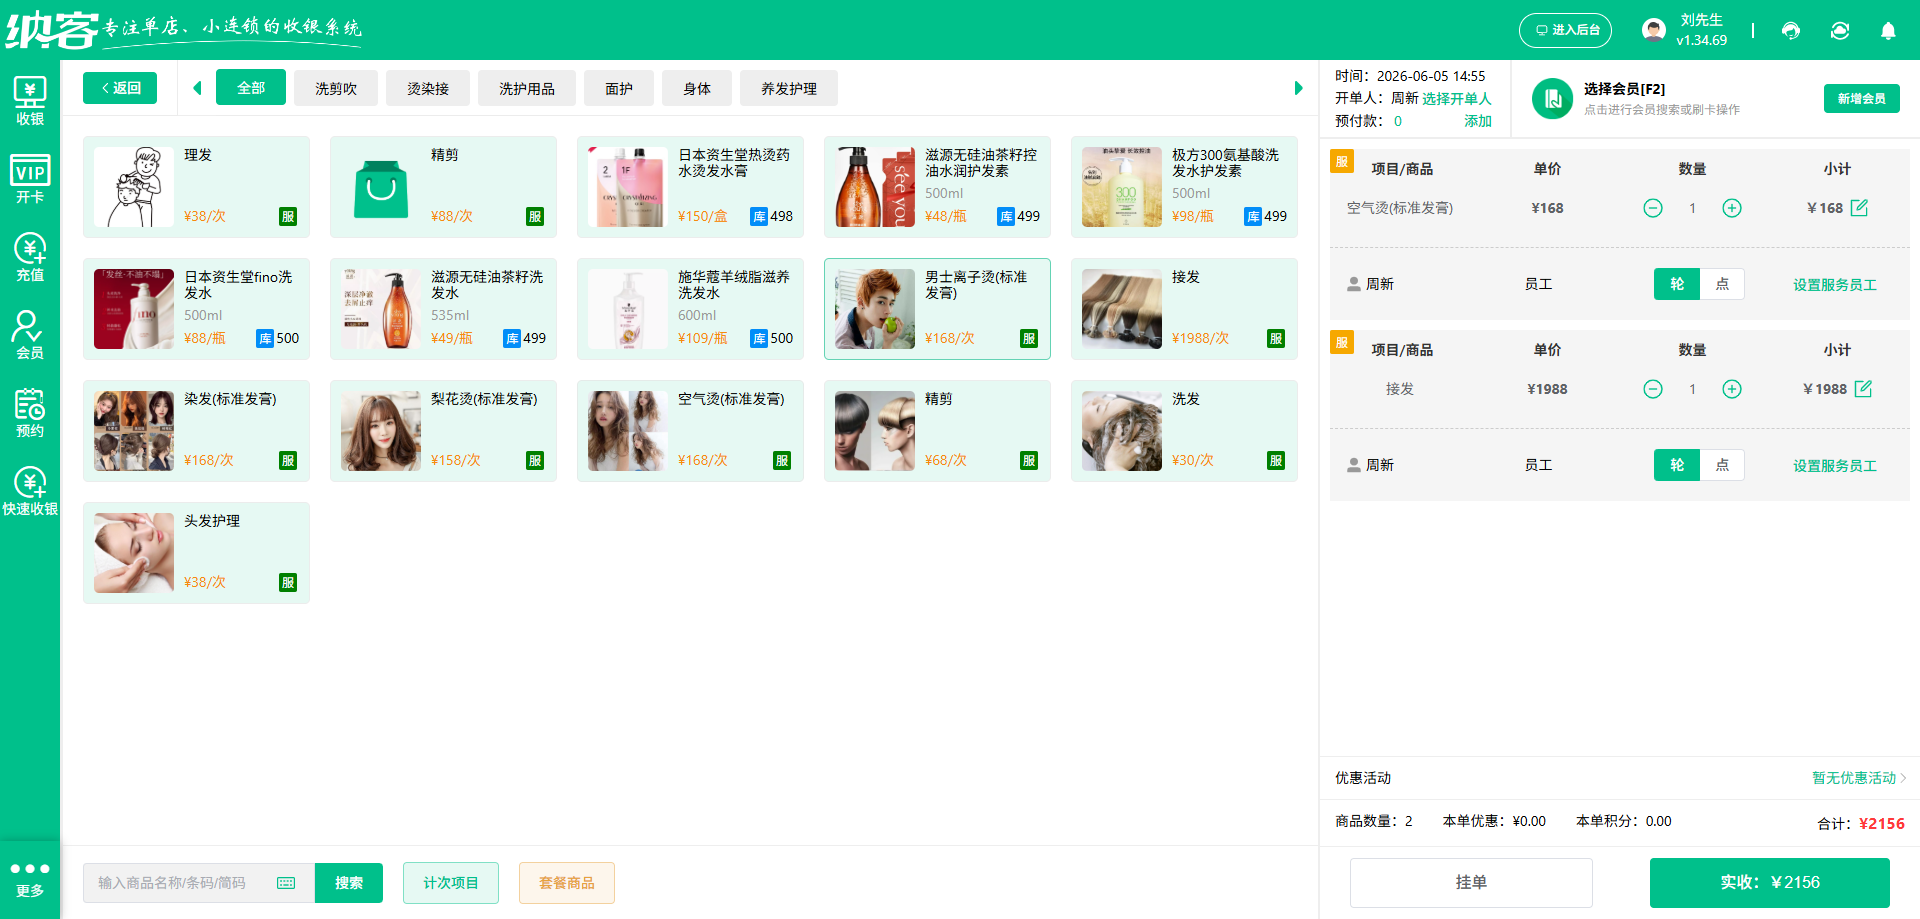The height and width of the screenshot is (919, 1920).
Task: Open the 套餐商品 button
Action: [567, 883]
